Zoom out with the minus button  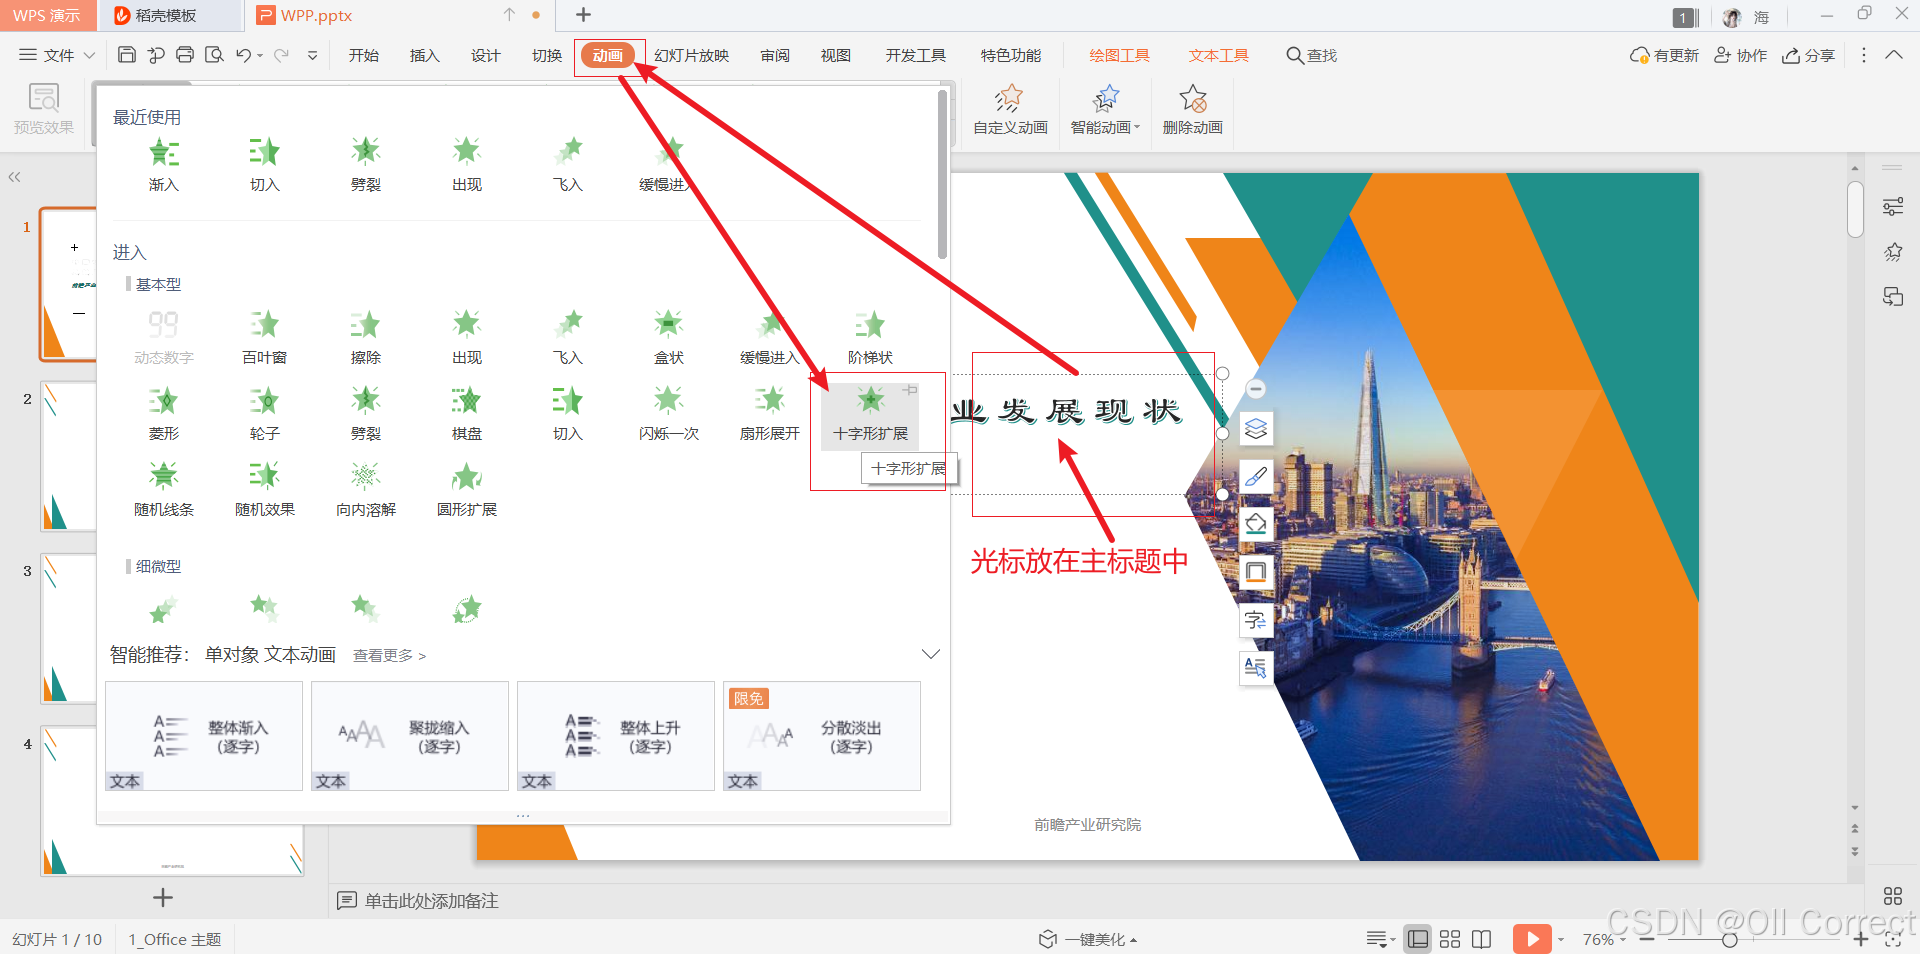(x=1646, y=940)
